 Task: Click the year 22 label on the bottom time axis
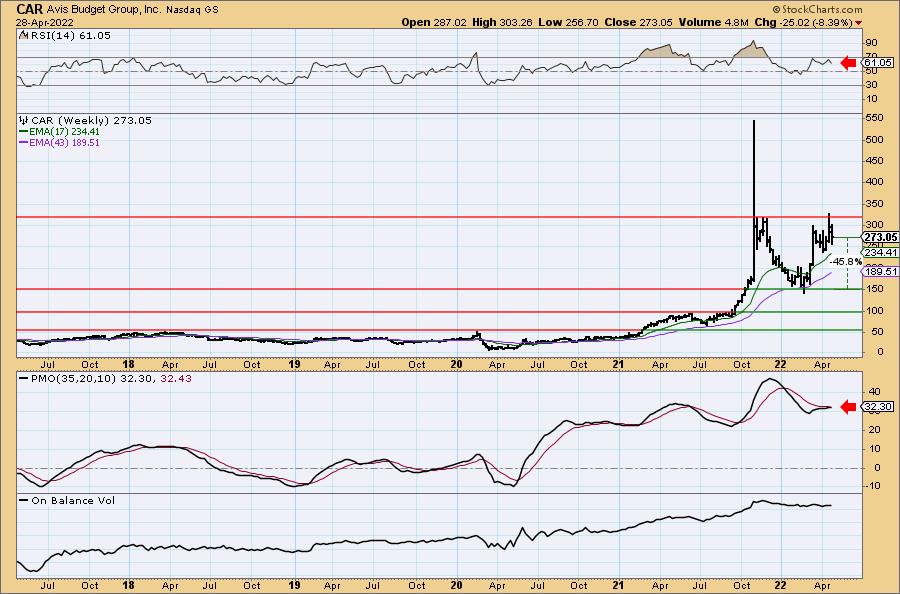(x=780, y=585)
